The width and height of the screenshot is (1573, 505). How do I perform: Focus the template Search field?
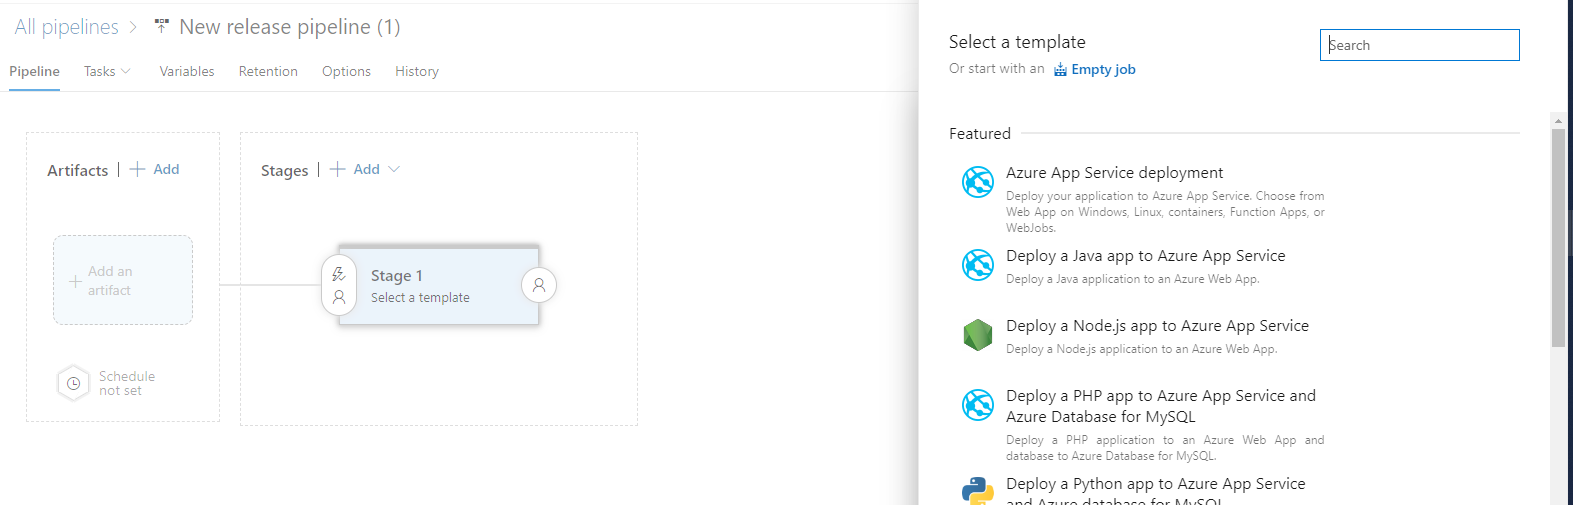point(1419,45)
